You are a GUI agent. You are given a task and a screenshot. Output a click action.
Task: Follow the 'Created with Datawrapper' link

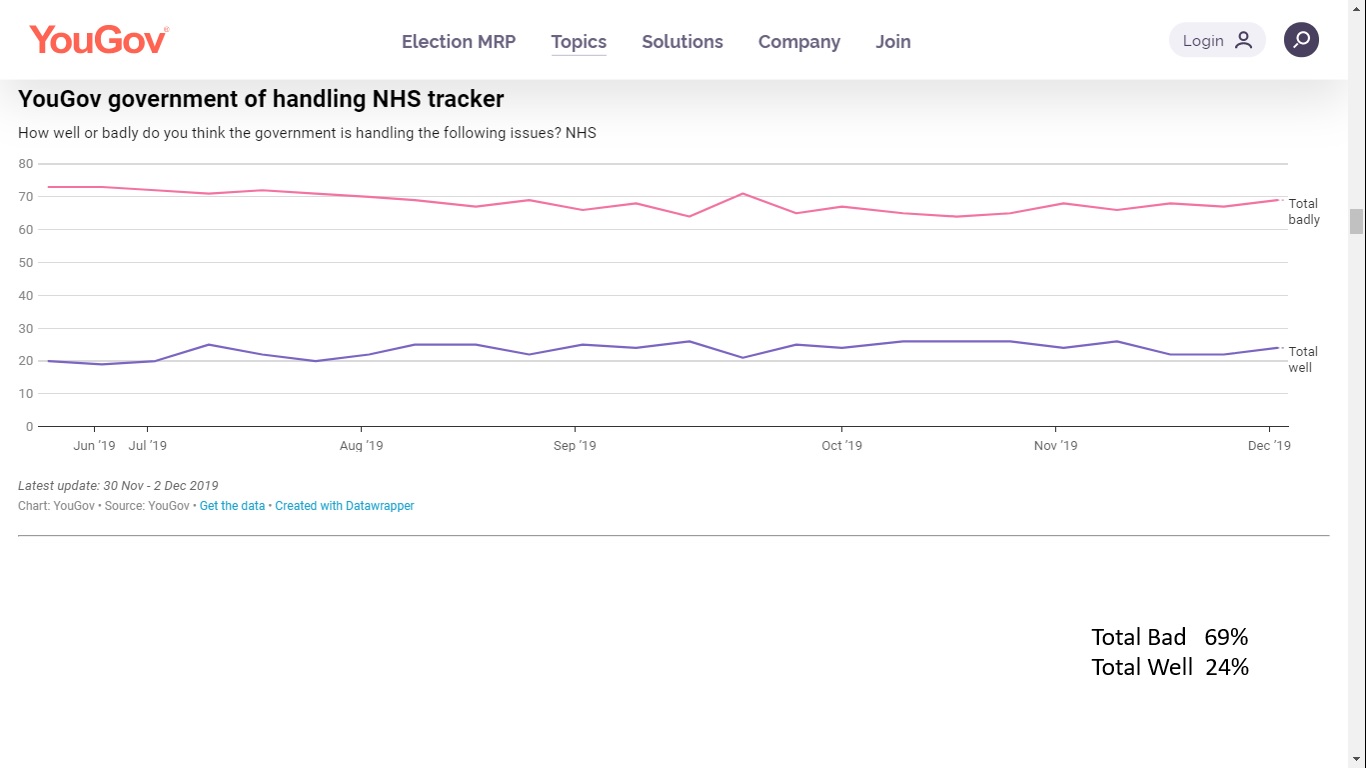(345, 506)
